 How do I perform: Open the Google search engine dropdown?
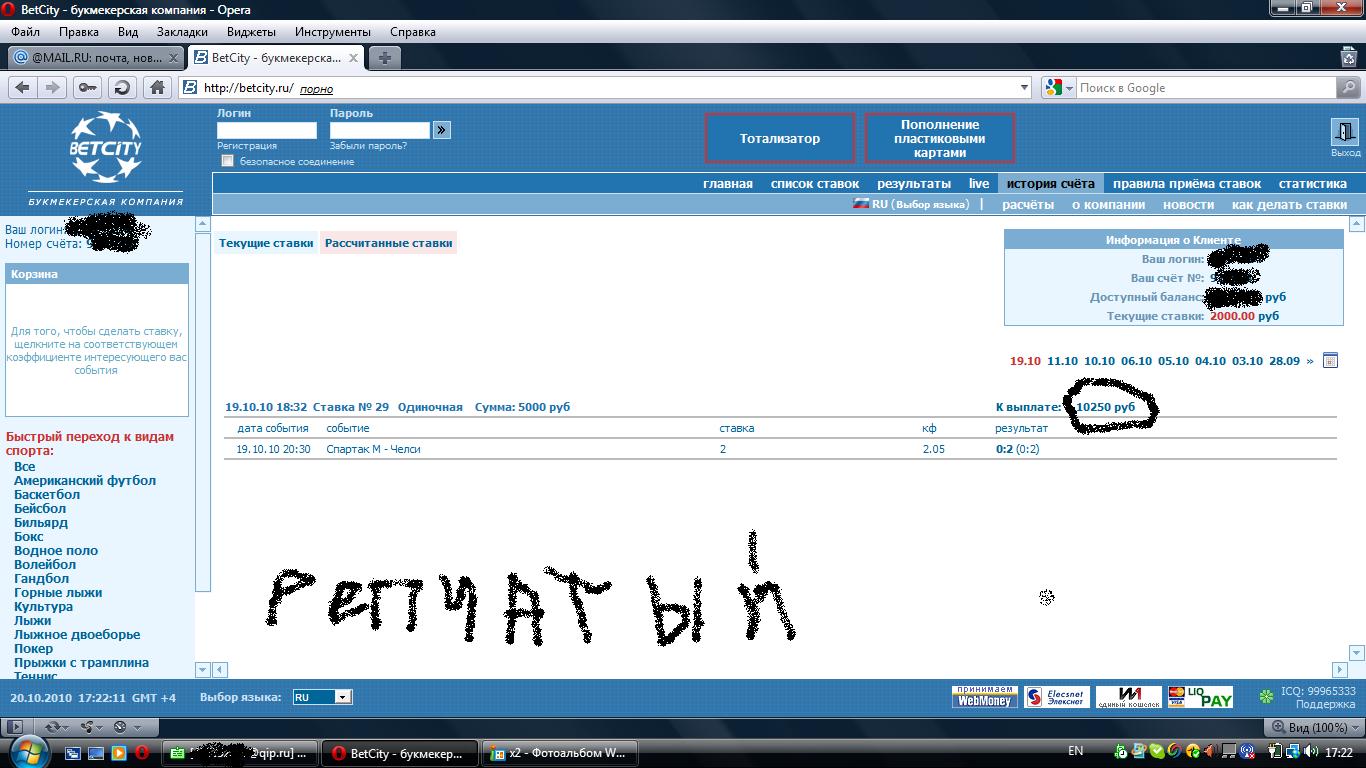click(1059, 88)
